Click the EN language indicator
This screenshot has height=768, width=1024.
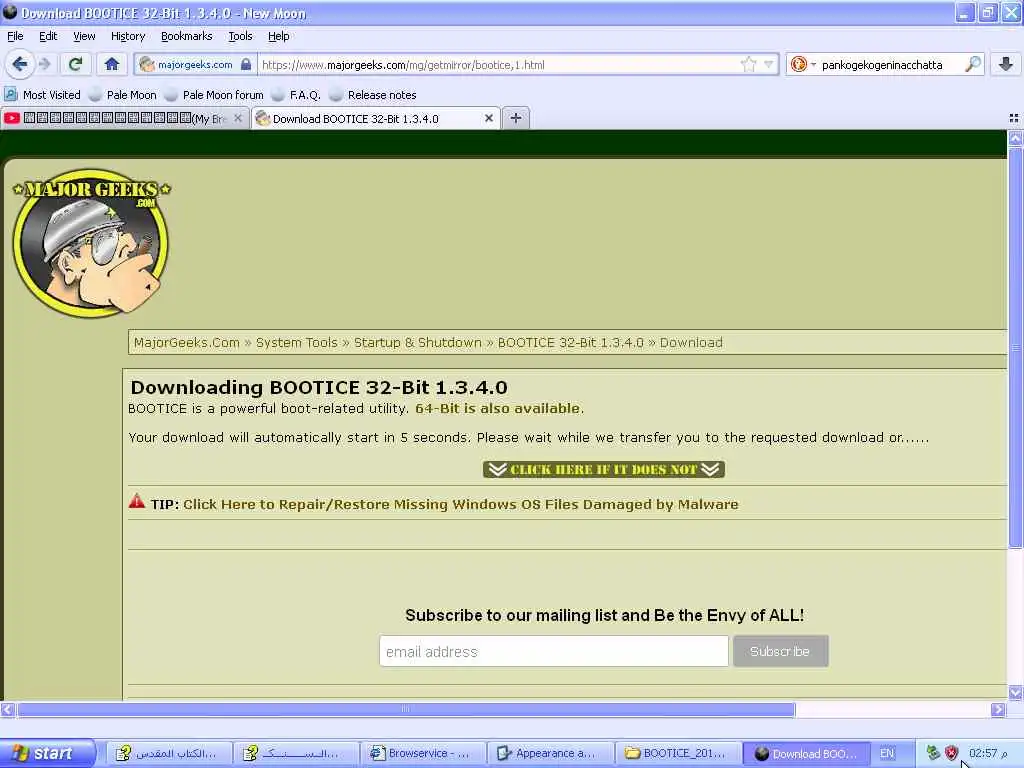(887, 753)
